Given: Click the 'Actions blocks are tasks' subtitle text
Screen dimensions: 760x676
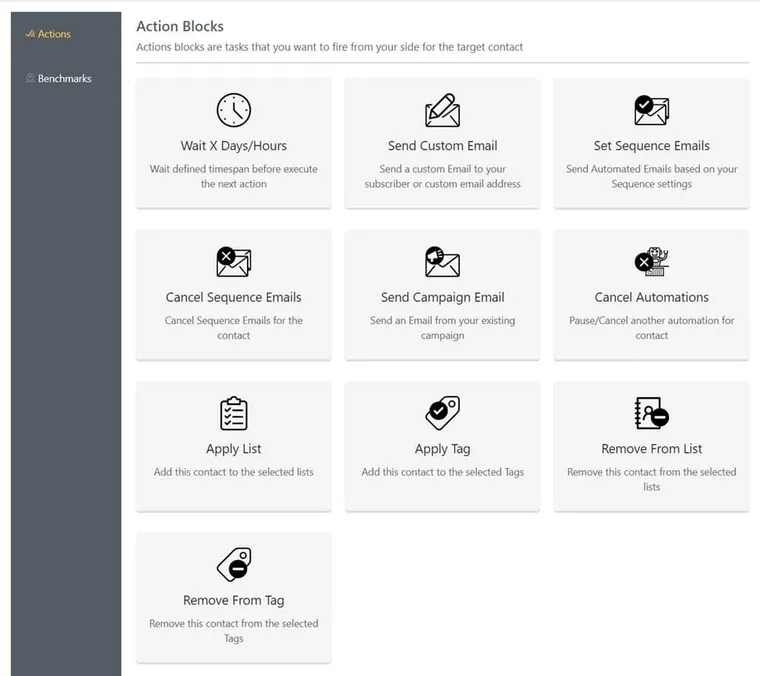Looking at the screenshot, I should point(330,47).
